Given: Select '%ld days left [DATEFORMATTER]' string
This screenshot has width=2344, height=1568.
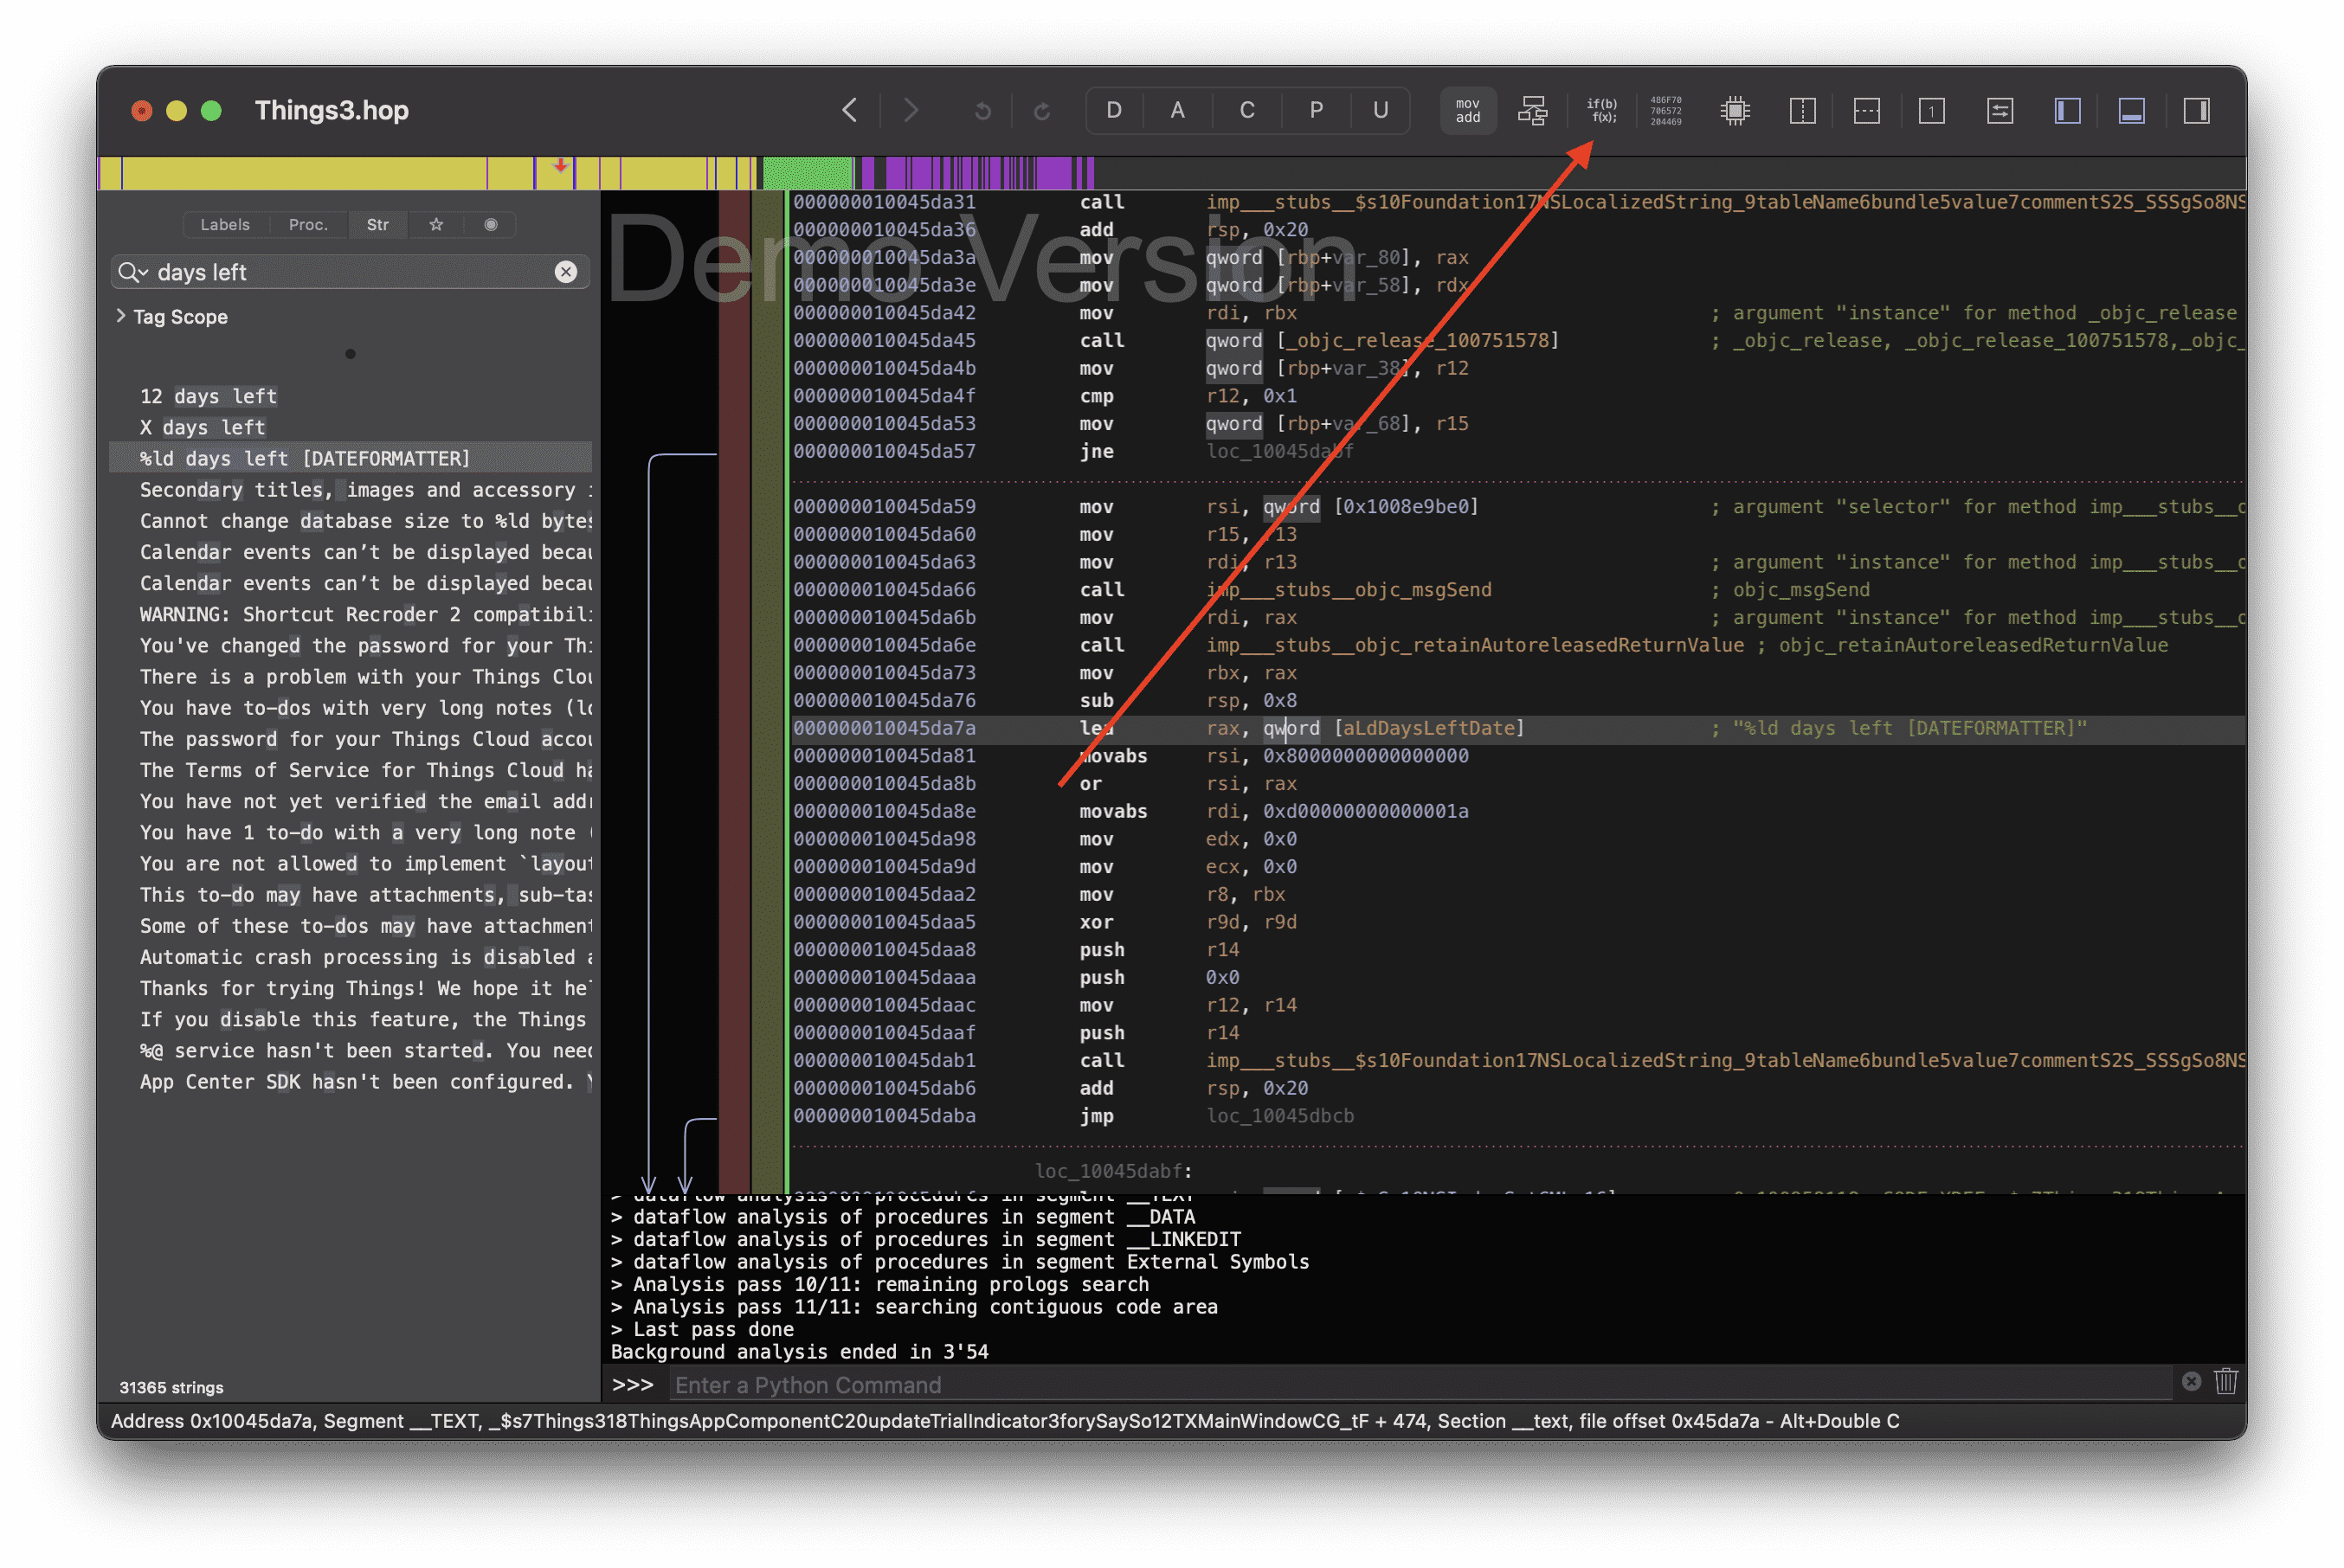Looking at the screenshot, I should [x=350, y=458].
